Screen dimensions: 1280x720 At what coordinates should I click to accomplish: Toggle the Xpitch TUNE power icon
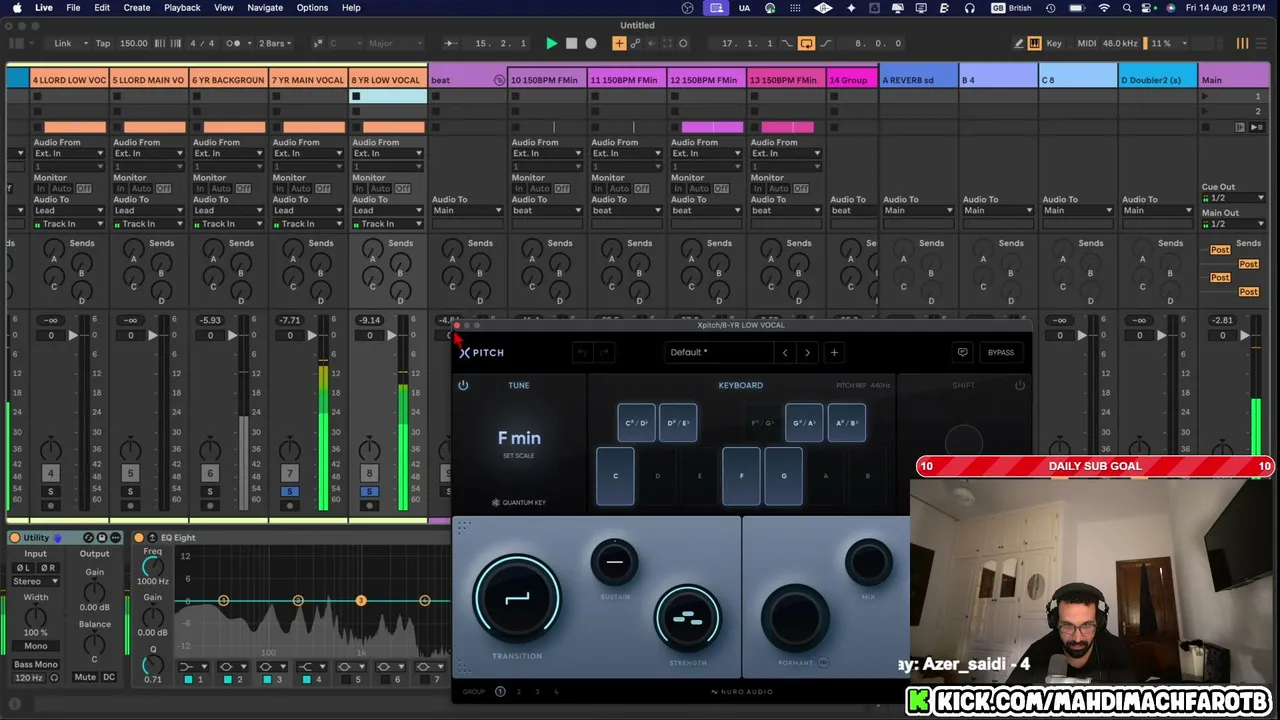click(x=463, y=385)
